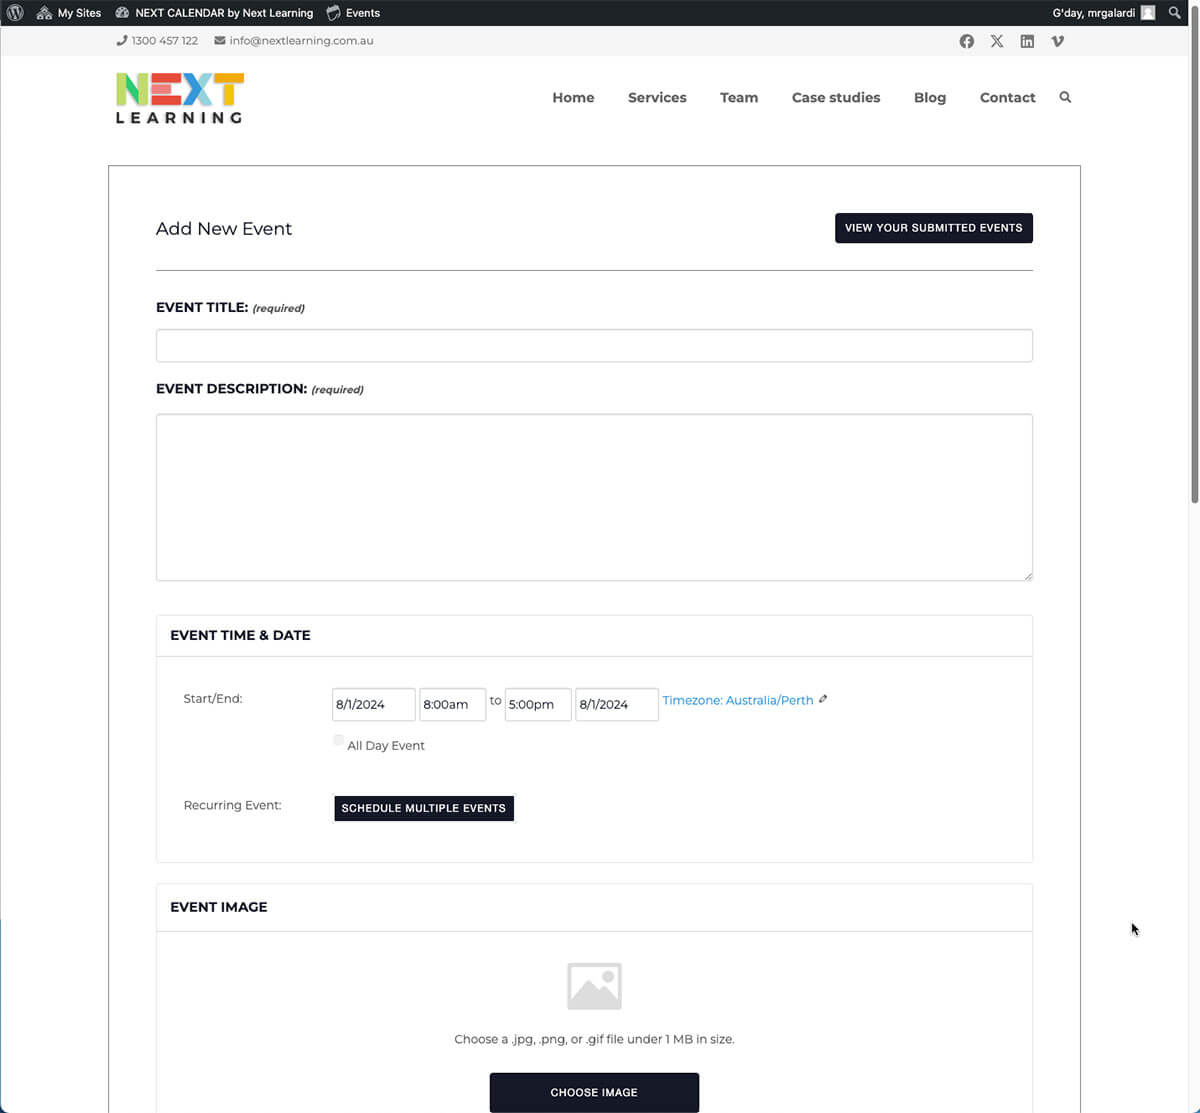Open the 8:00am start time field

[x=452, y=704]
